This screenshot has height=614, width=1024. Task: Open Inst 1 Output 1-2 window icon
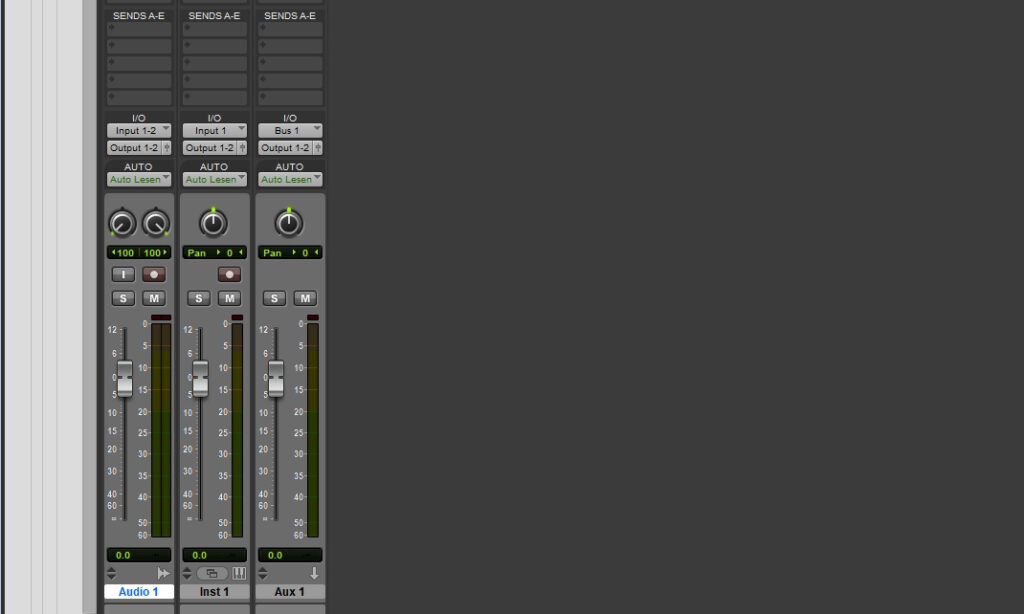tap(242, 148)
